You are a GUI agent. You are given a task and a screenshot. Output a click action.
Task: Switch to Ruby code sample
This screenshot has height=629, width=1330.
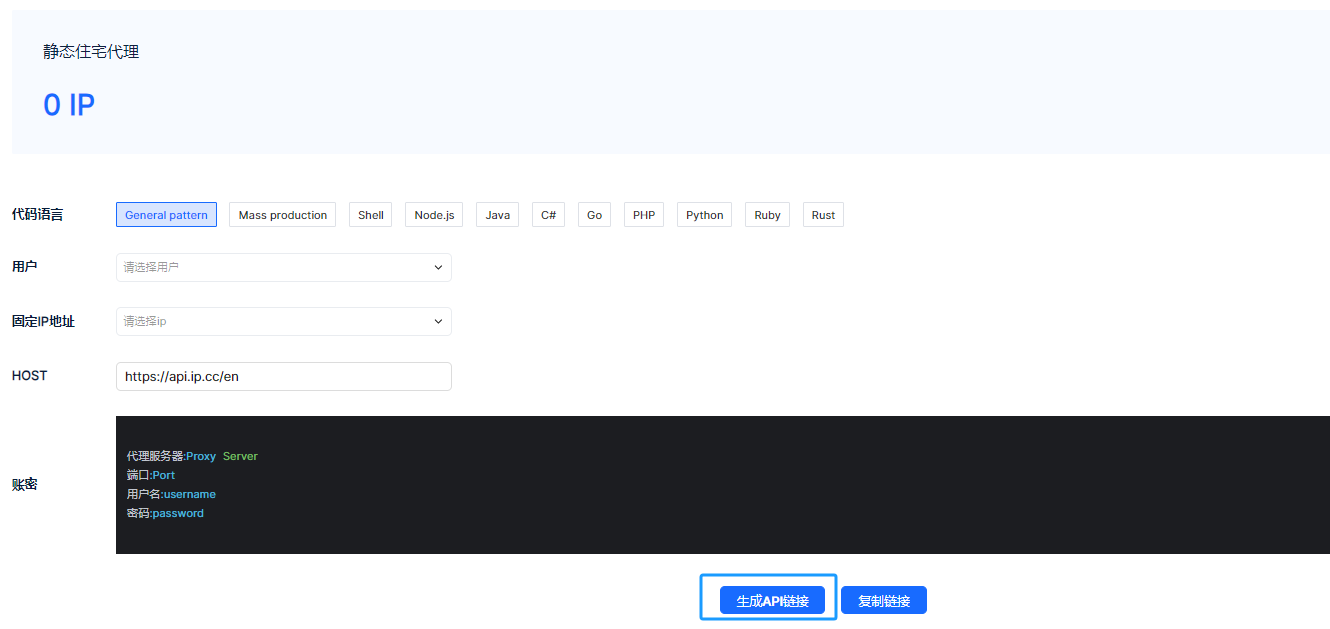click(767, 215)
